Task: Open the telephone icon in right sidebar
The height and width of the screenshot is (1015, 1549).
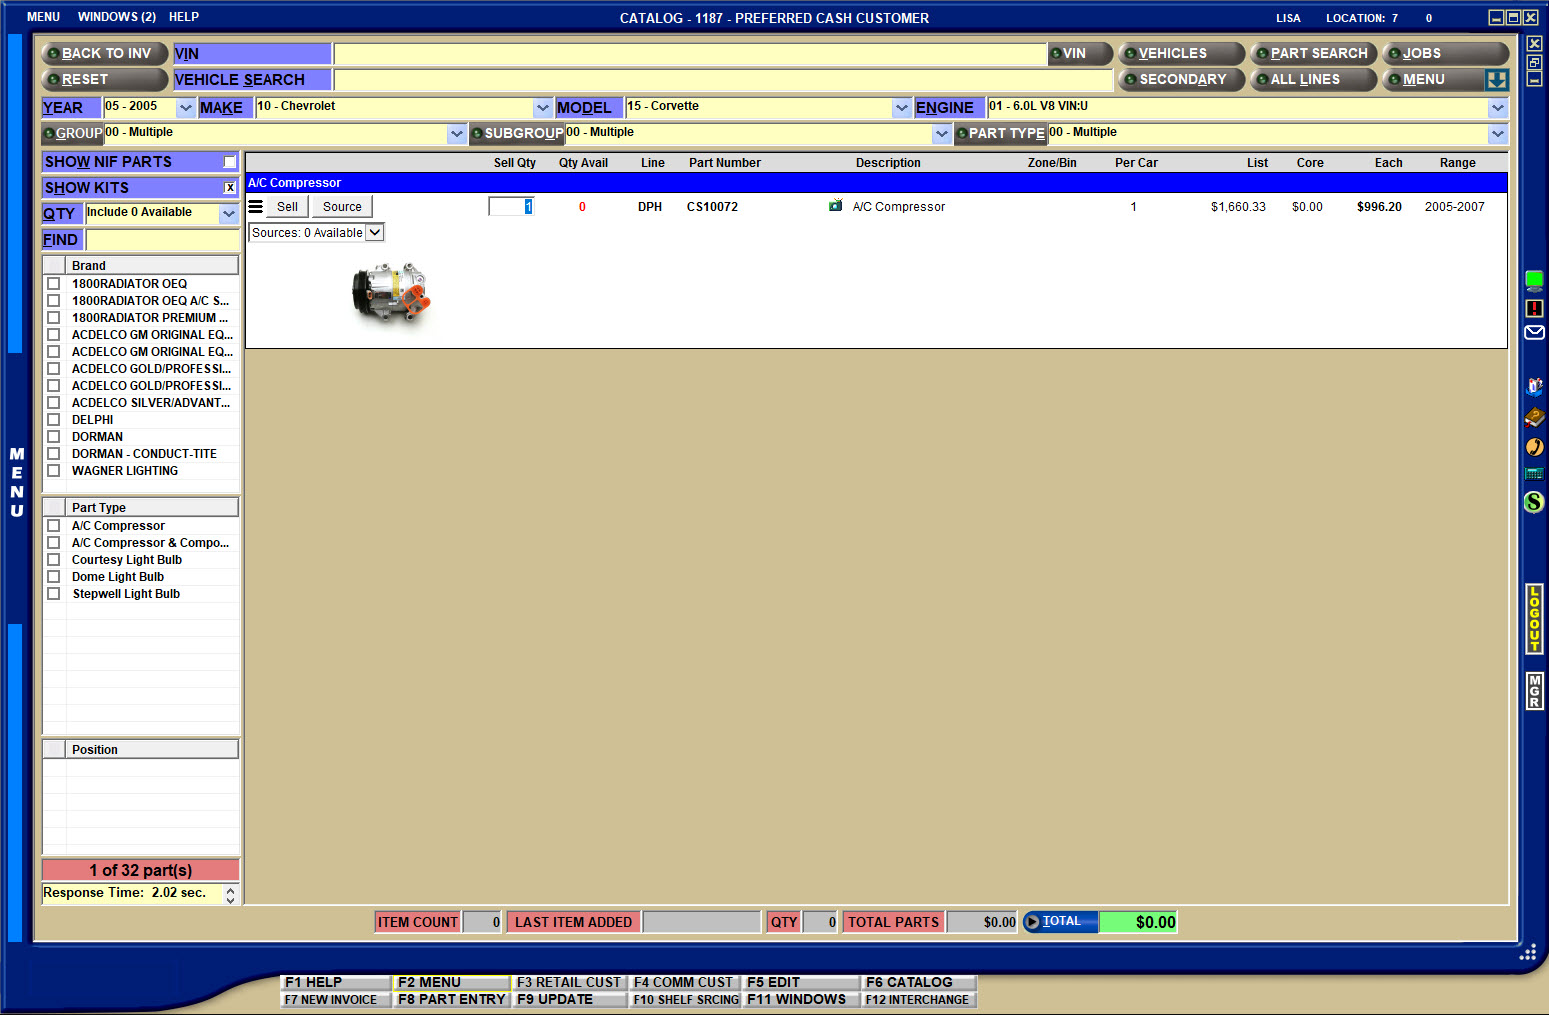Action: pyautogui.click(x=1534, y=447)
